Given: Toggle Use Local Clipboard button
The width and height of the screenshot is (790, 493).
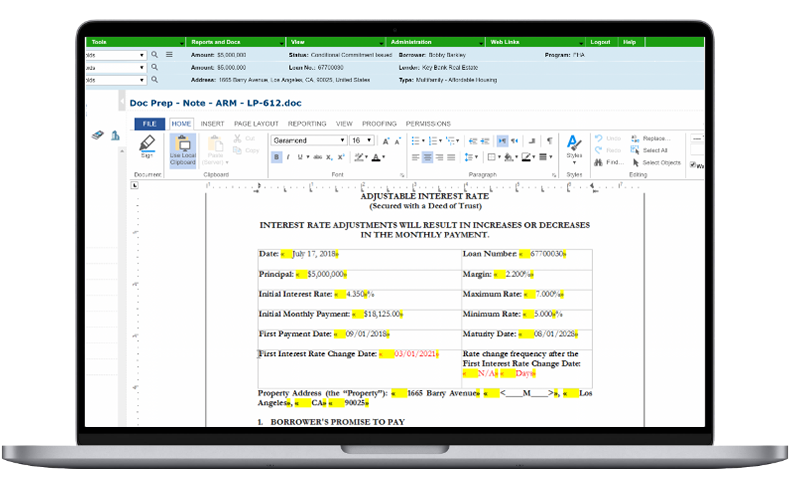Looking at the screenshot, I should pyautogui.click(x=183, y=150).
